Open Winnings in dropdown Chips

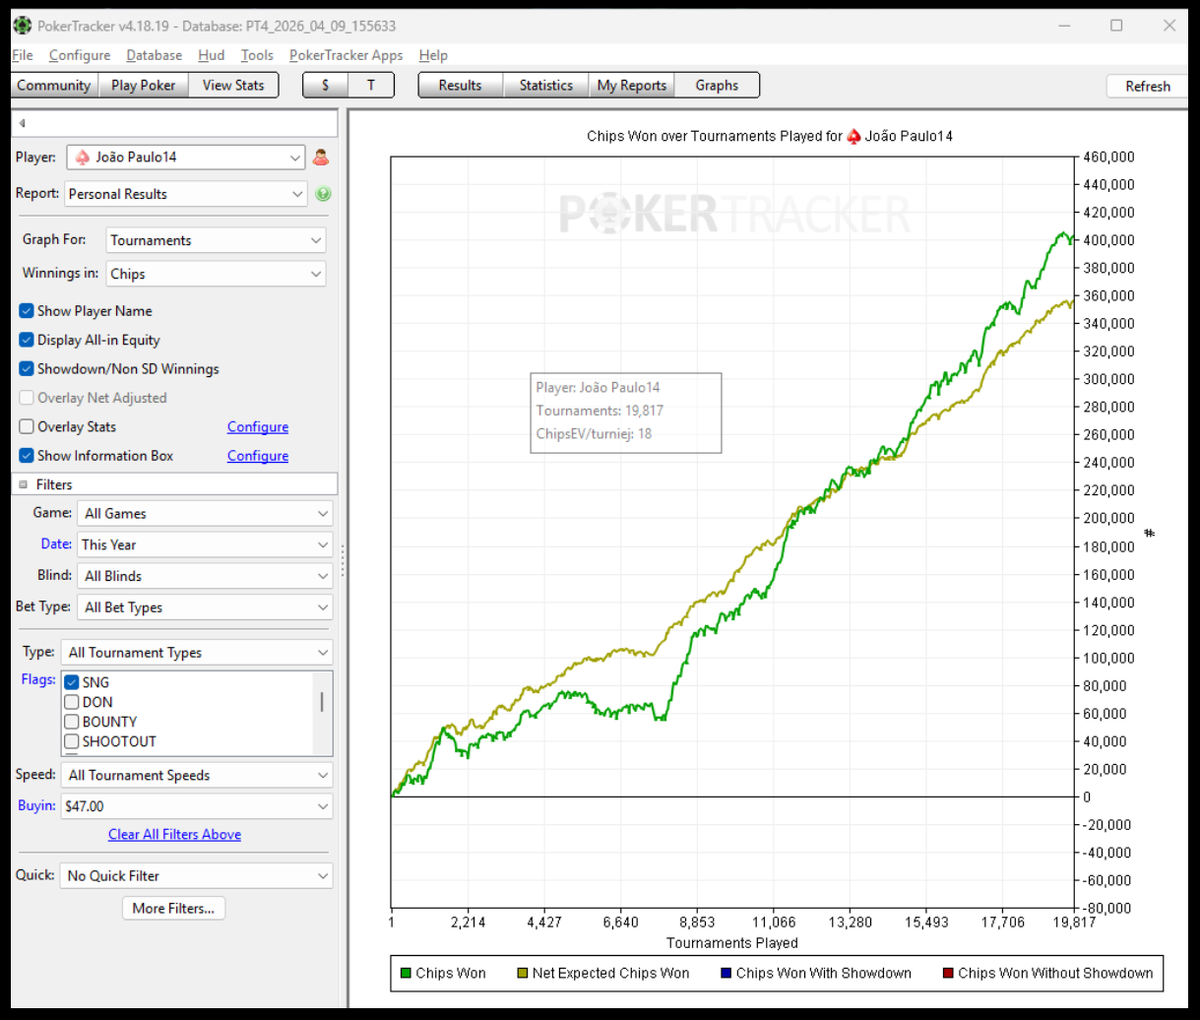[216, 274]
